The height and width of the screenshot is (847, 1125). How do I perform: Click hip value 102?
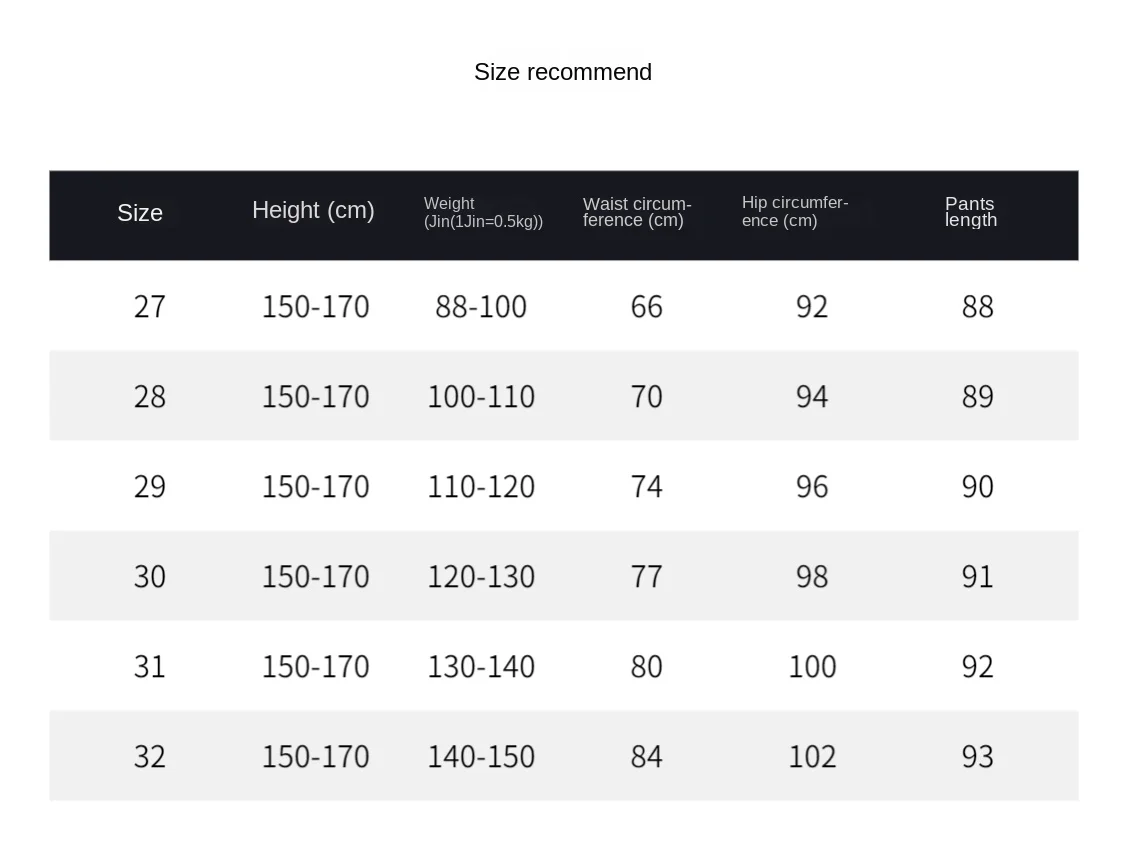click(x=812, y=757)
